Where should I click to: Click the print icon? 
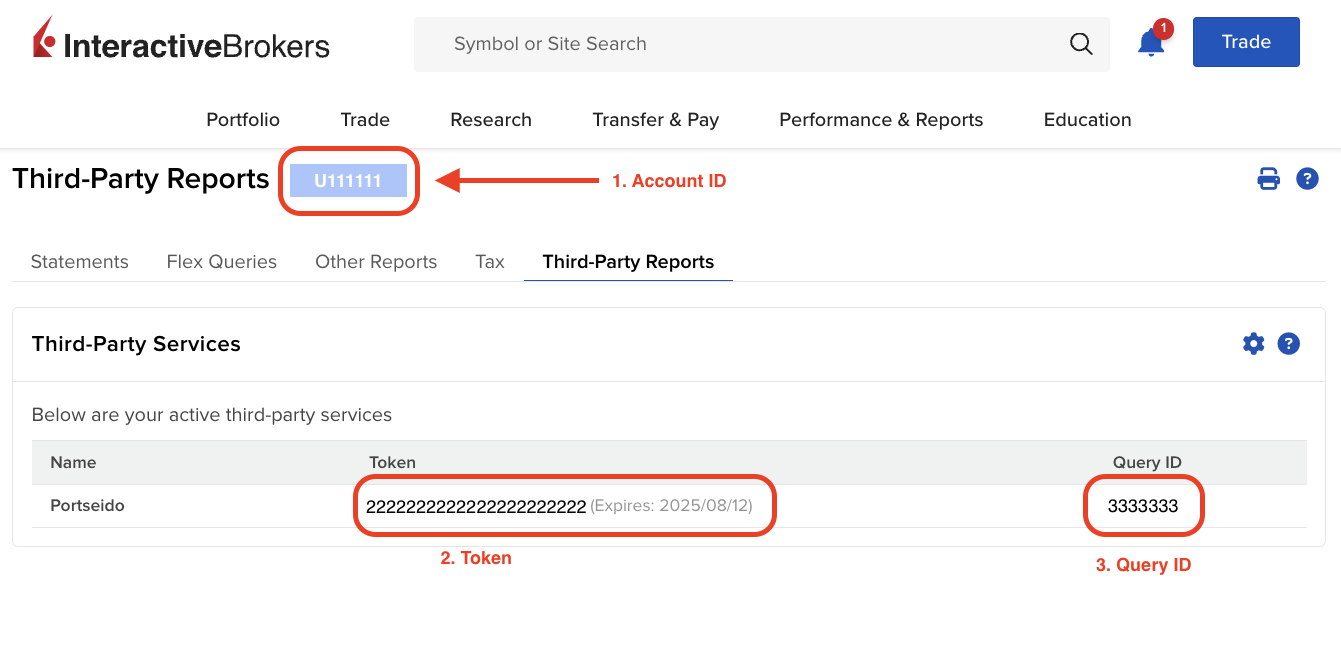point(1268,179)
